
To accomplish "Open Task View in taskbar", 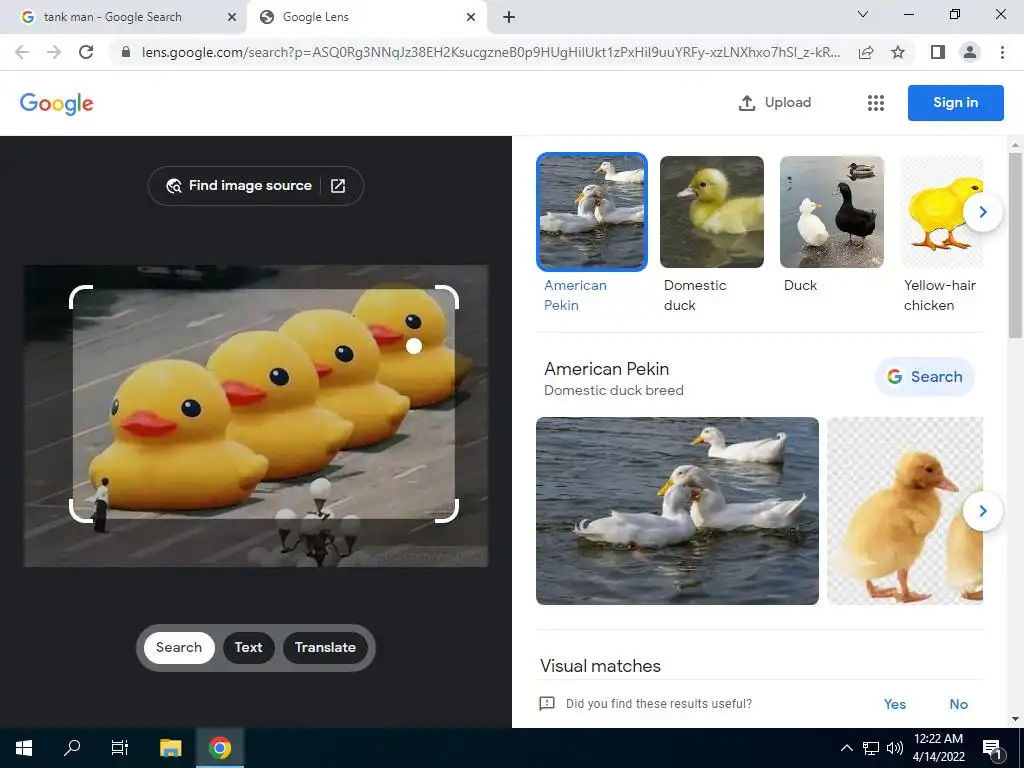I will click(x=120, y=748).
